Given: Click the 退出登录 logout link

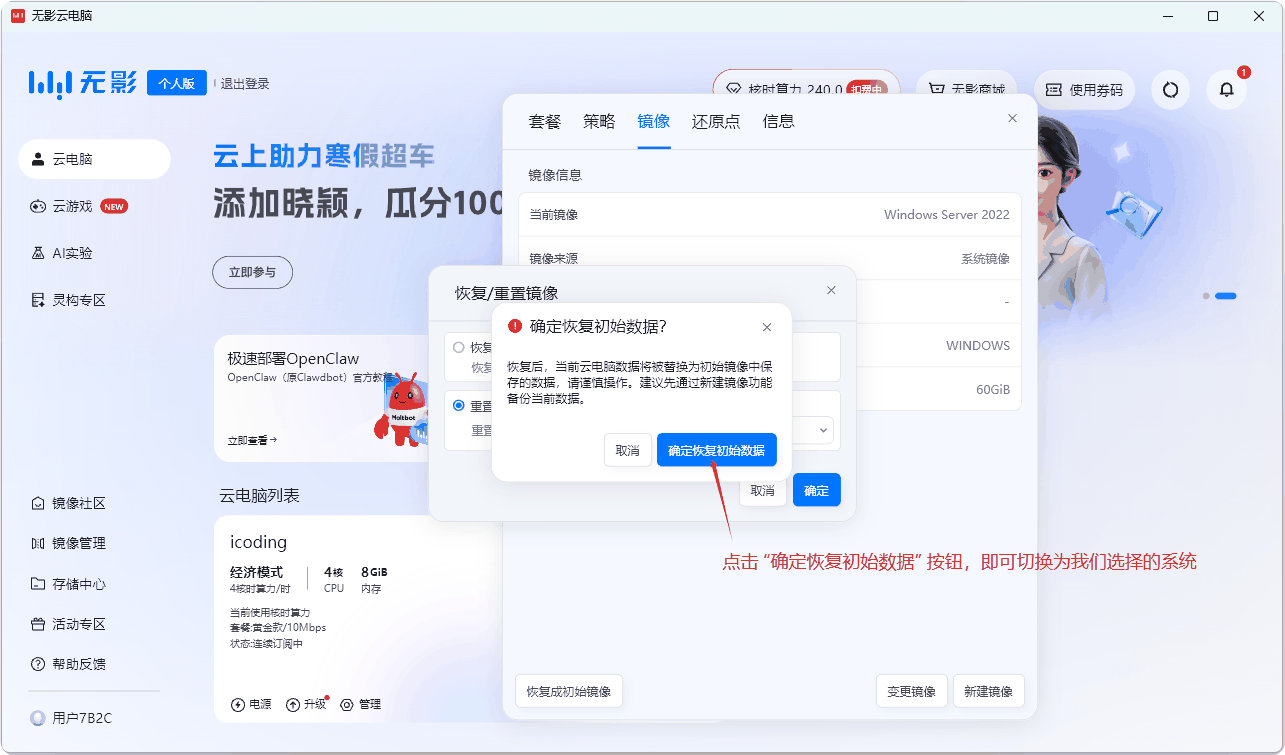Looking at the screenshot, I should coord(245,84).
